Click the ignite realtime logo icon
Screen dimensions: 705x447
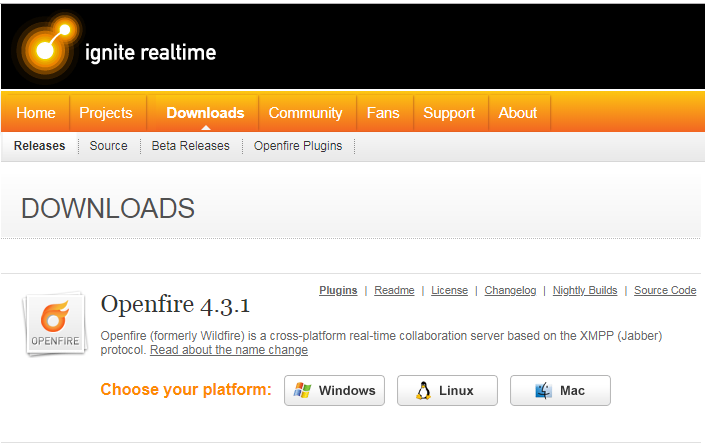(47, 48)
